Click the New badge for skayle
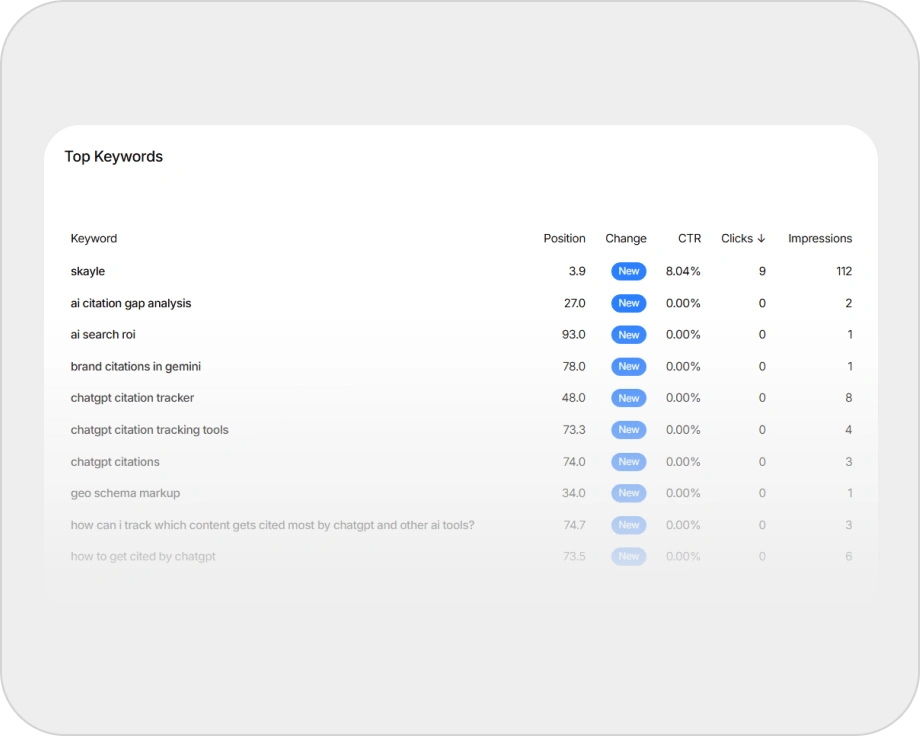Screen dimensions: 920x736 pos(628,271)
